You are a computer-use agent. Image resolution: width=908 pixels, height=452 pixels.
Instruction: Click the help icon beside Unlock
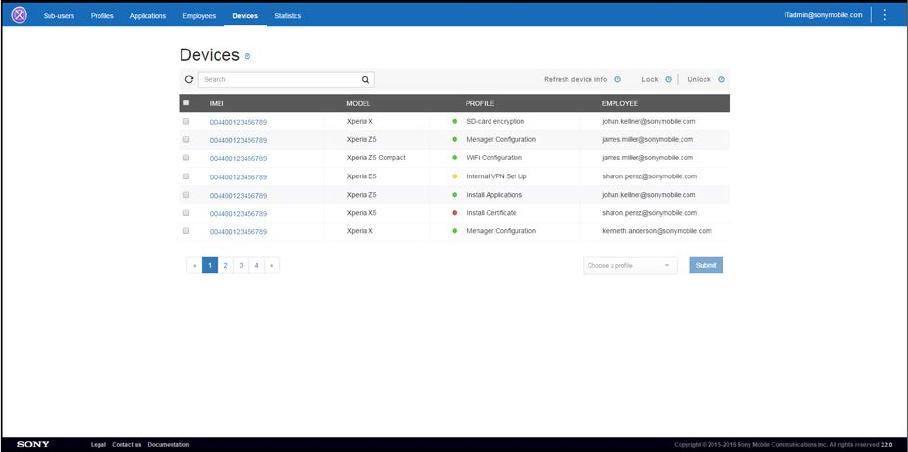coord(722,79)
